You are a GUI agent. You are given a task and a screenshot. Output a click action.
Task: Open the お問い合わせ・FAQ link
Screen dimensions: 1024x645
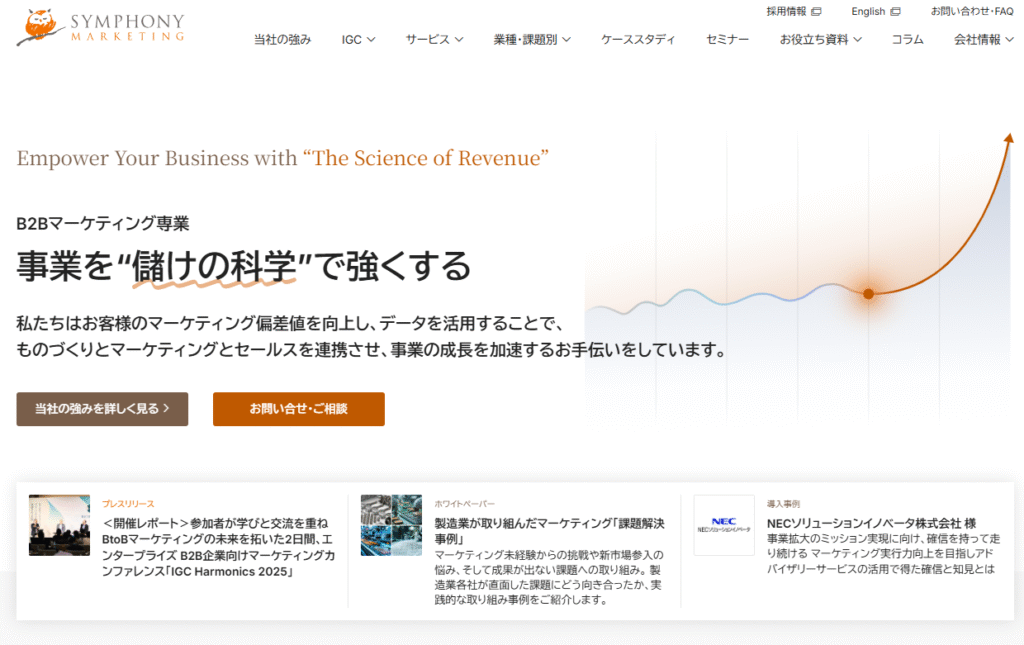[x=971, y=12]
